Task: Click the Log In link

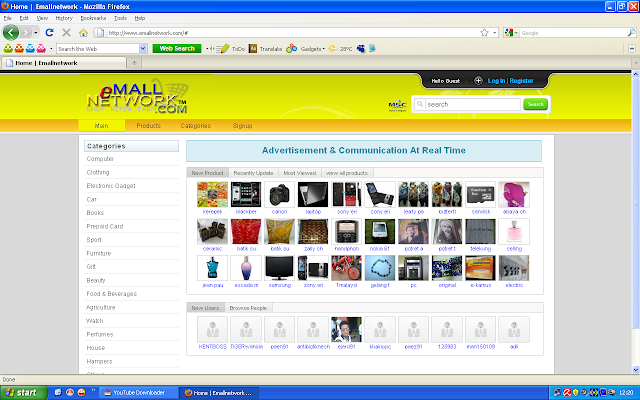Action: [x=496, y=81]
